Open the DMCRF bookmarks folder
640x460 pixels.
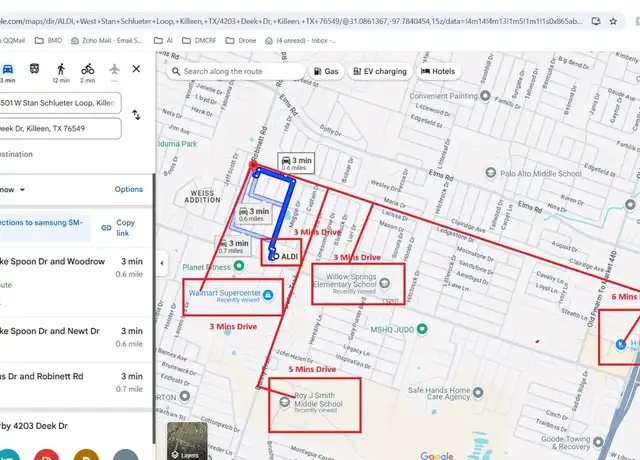199,40
